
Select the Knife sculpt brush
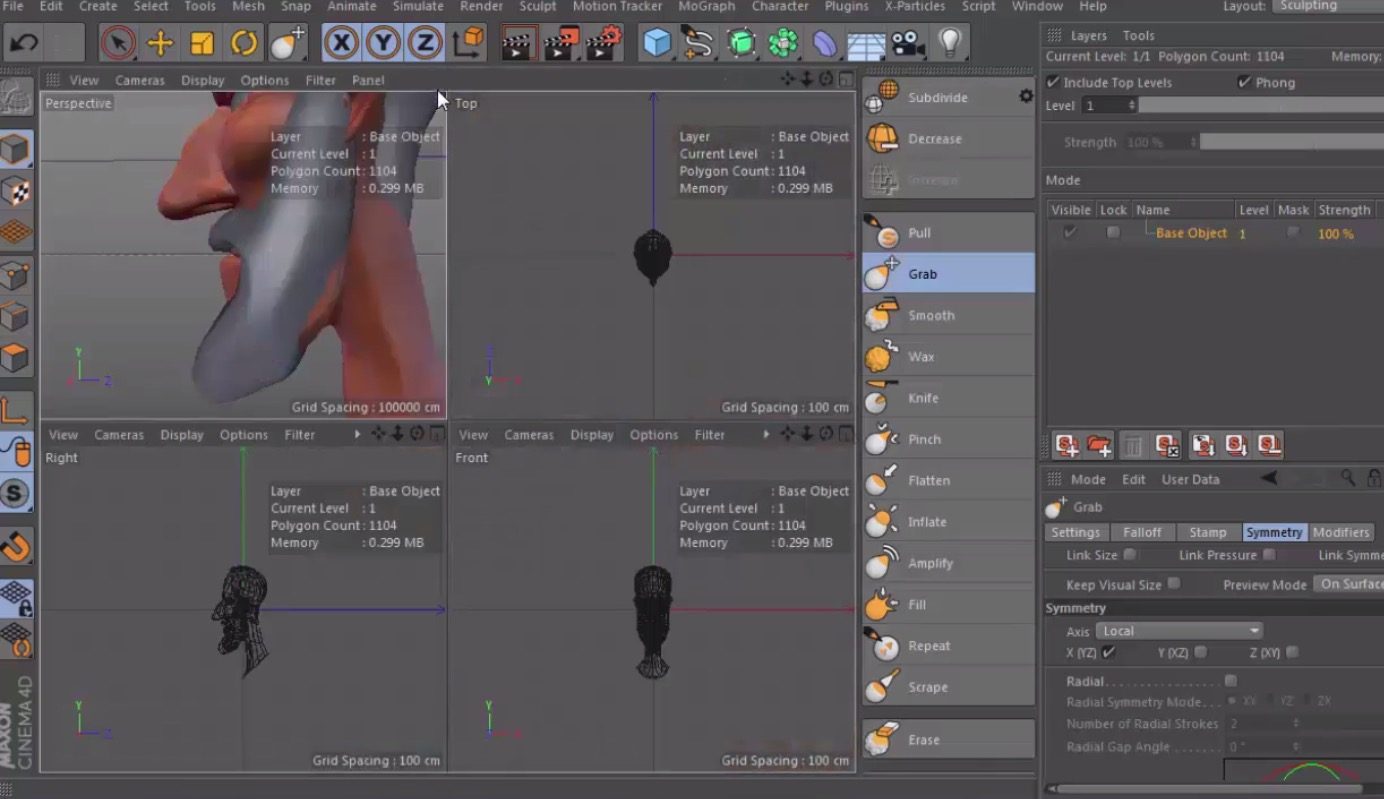click(x=948, y=398)
